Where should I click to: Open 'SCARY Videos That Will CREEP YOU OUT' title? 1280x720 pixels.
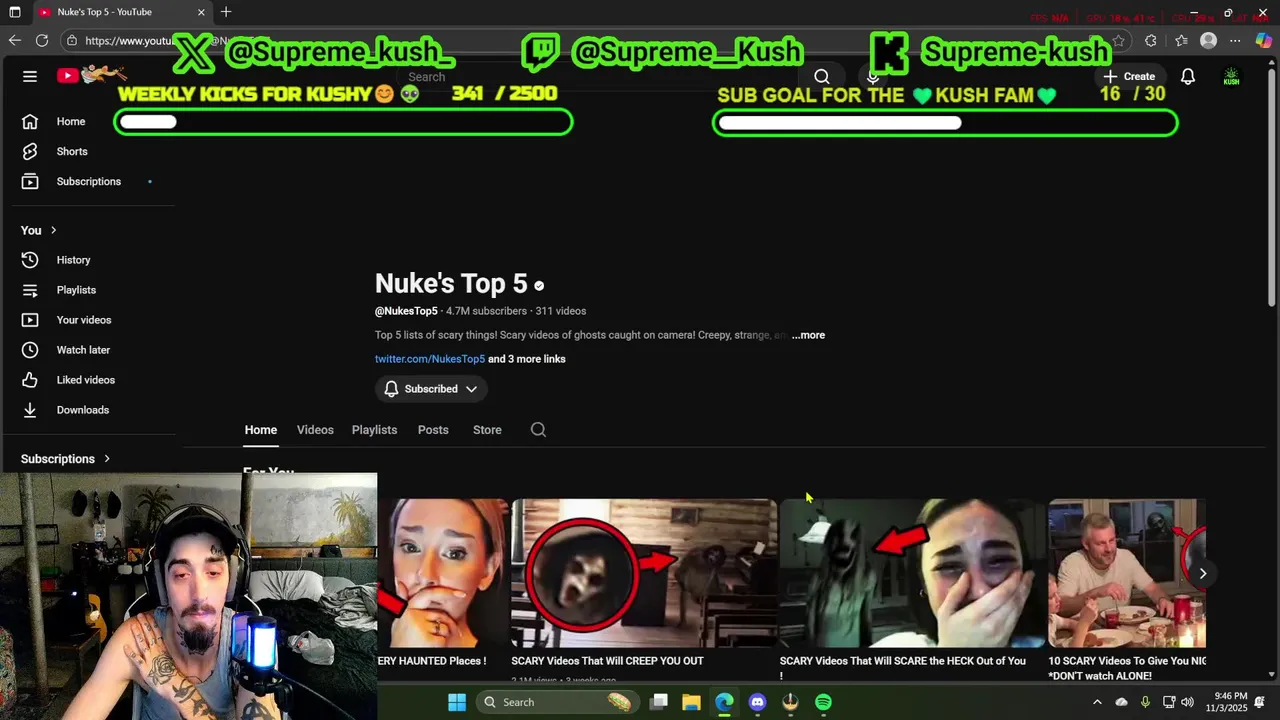pyautogui.click(x=607, y=661)
